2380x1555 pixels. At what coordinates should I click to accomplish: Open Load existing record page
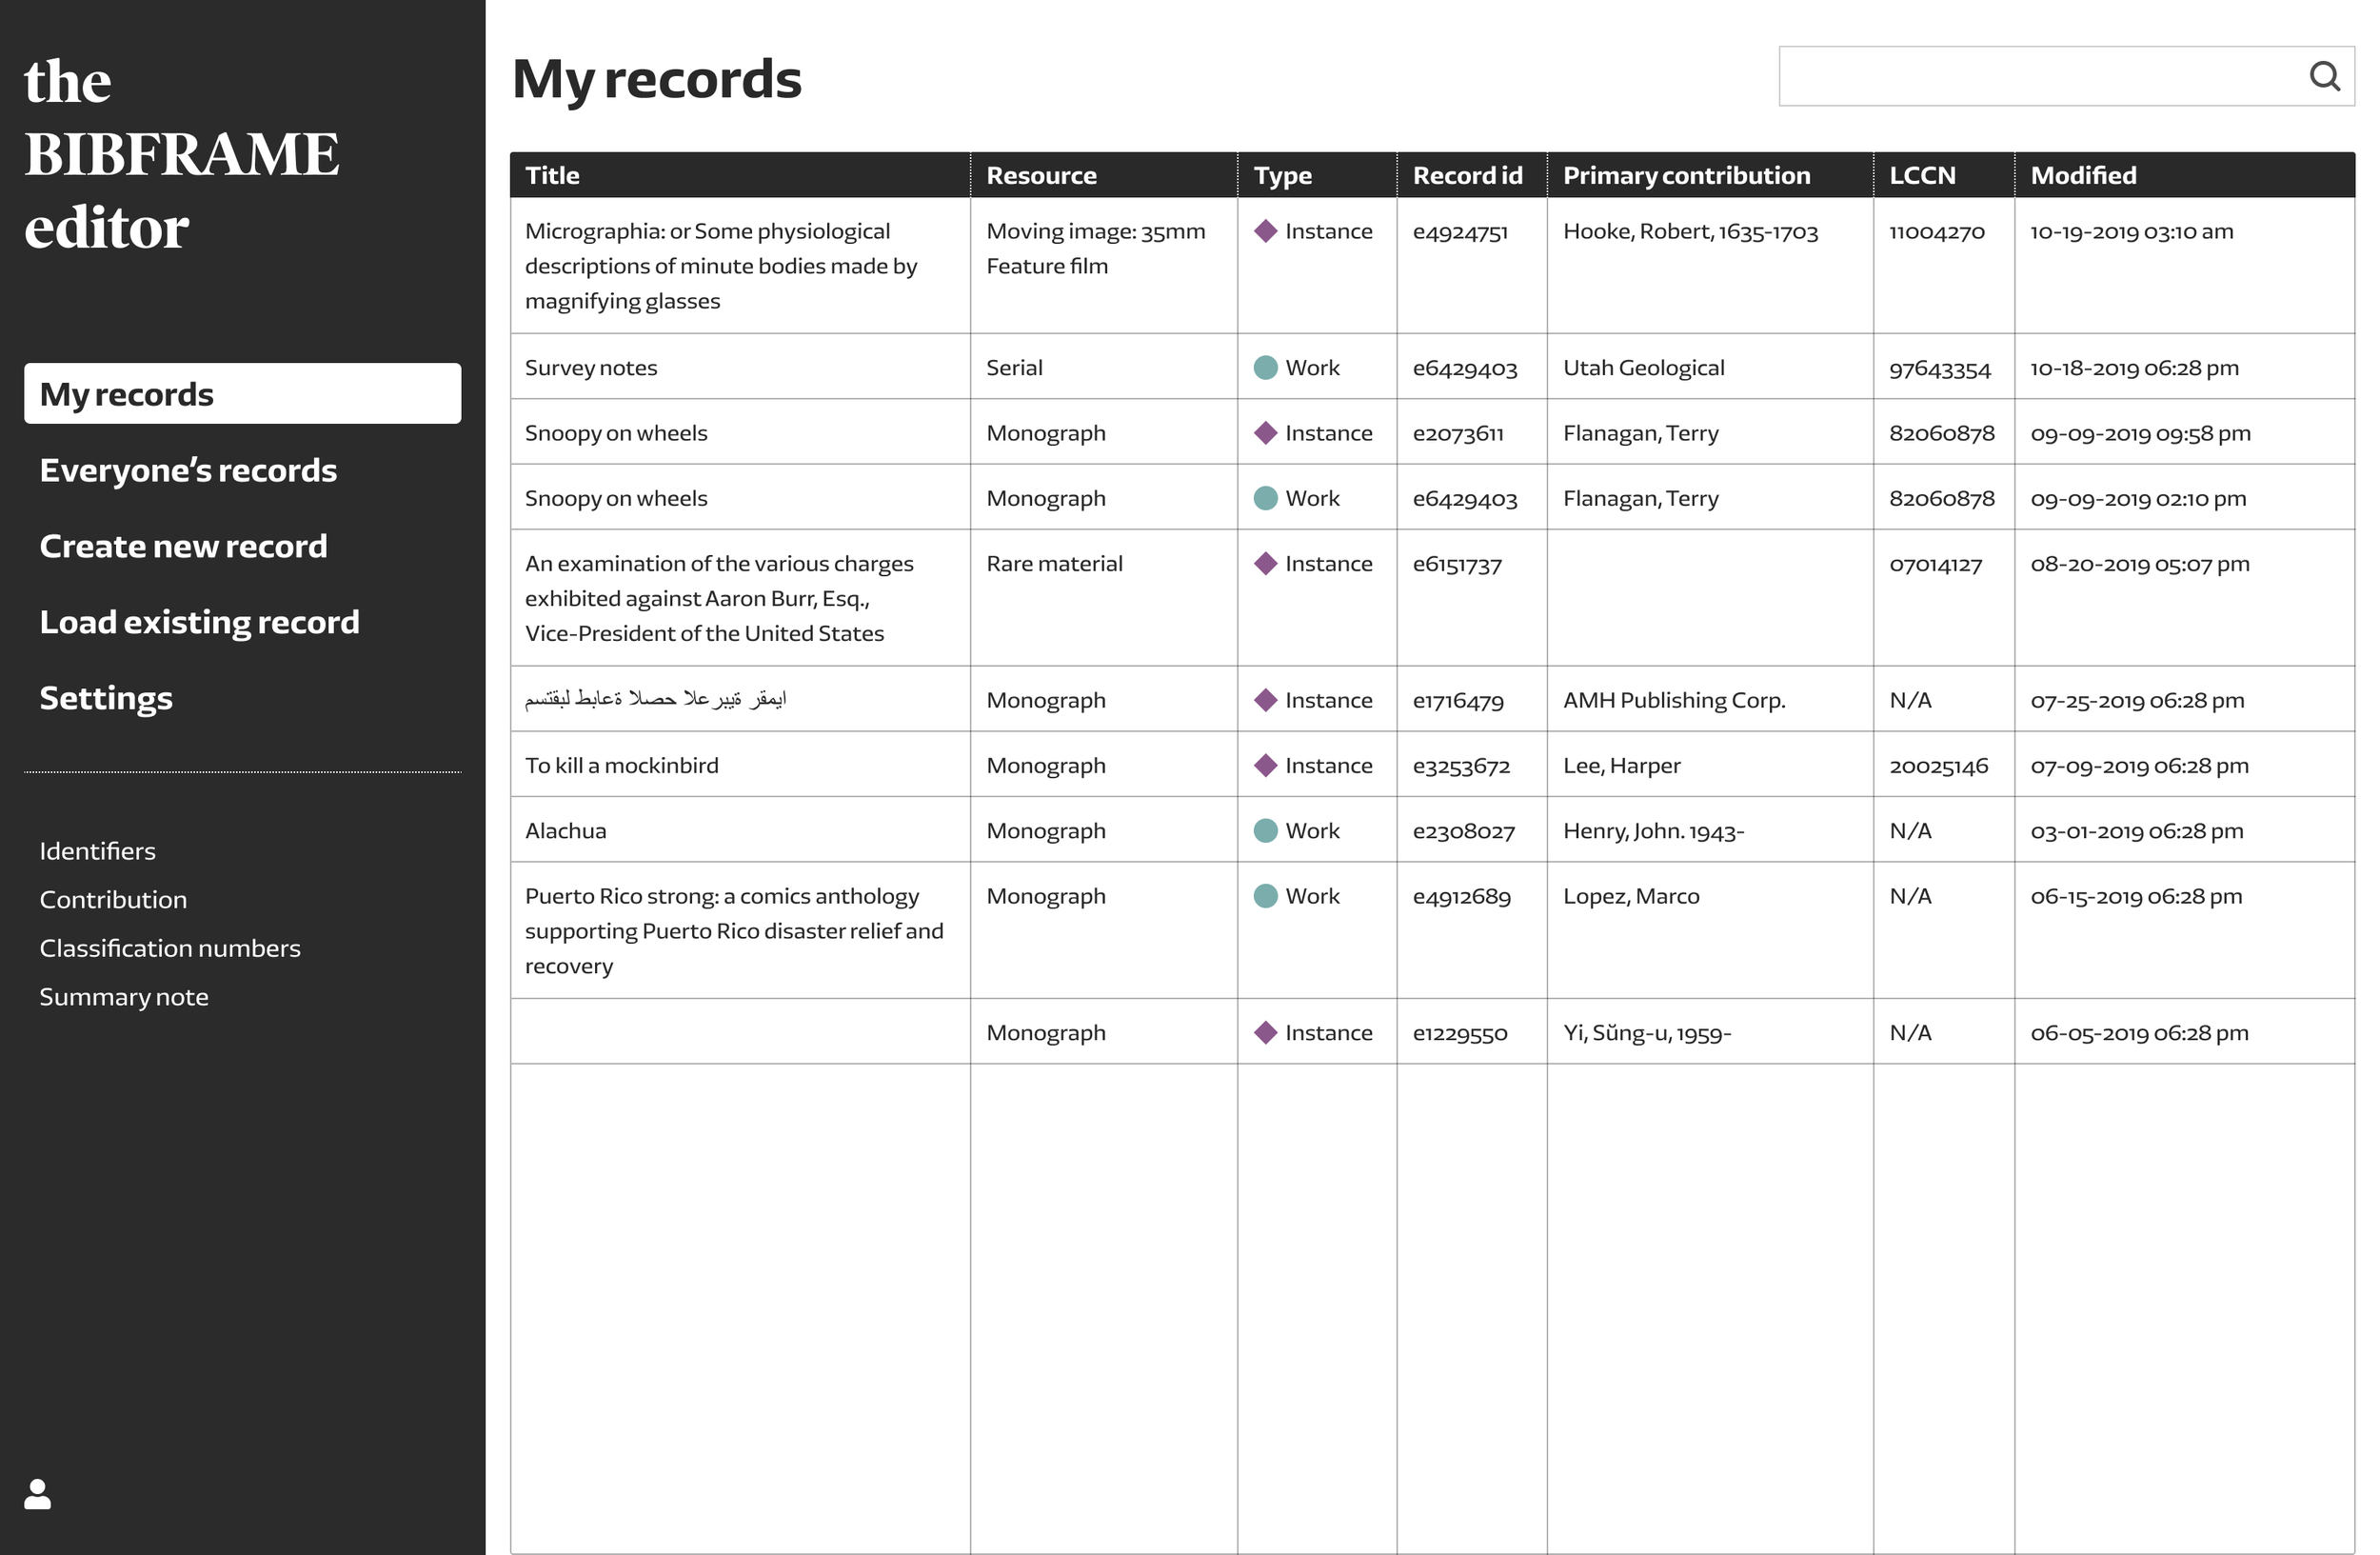(199, 623)
